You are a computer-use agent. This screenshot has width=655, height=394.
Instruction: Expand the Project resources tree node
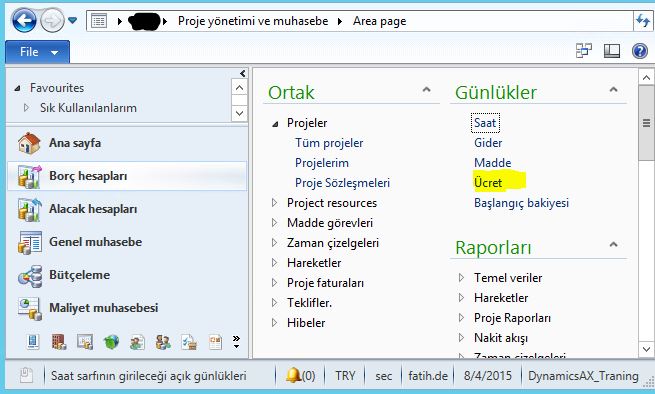(274, 203)
